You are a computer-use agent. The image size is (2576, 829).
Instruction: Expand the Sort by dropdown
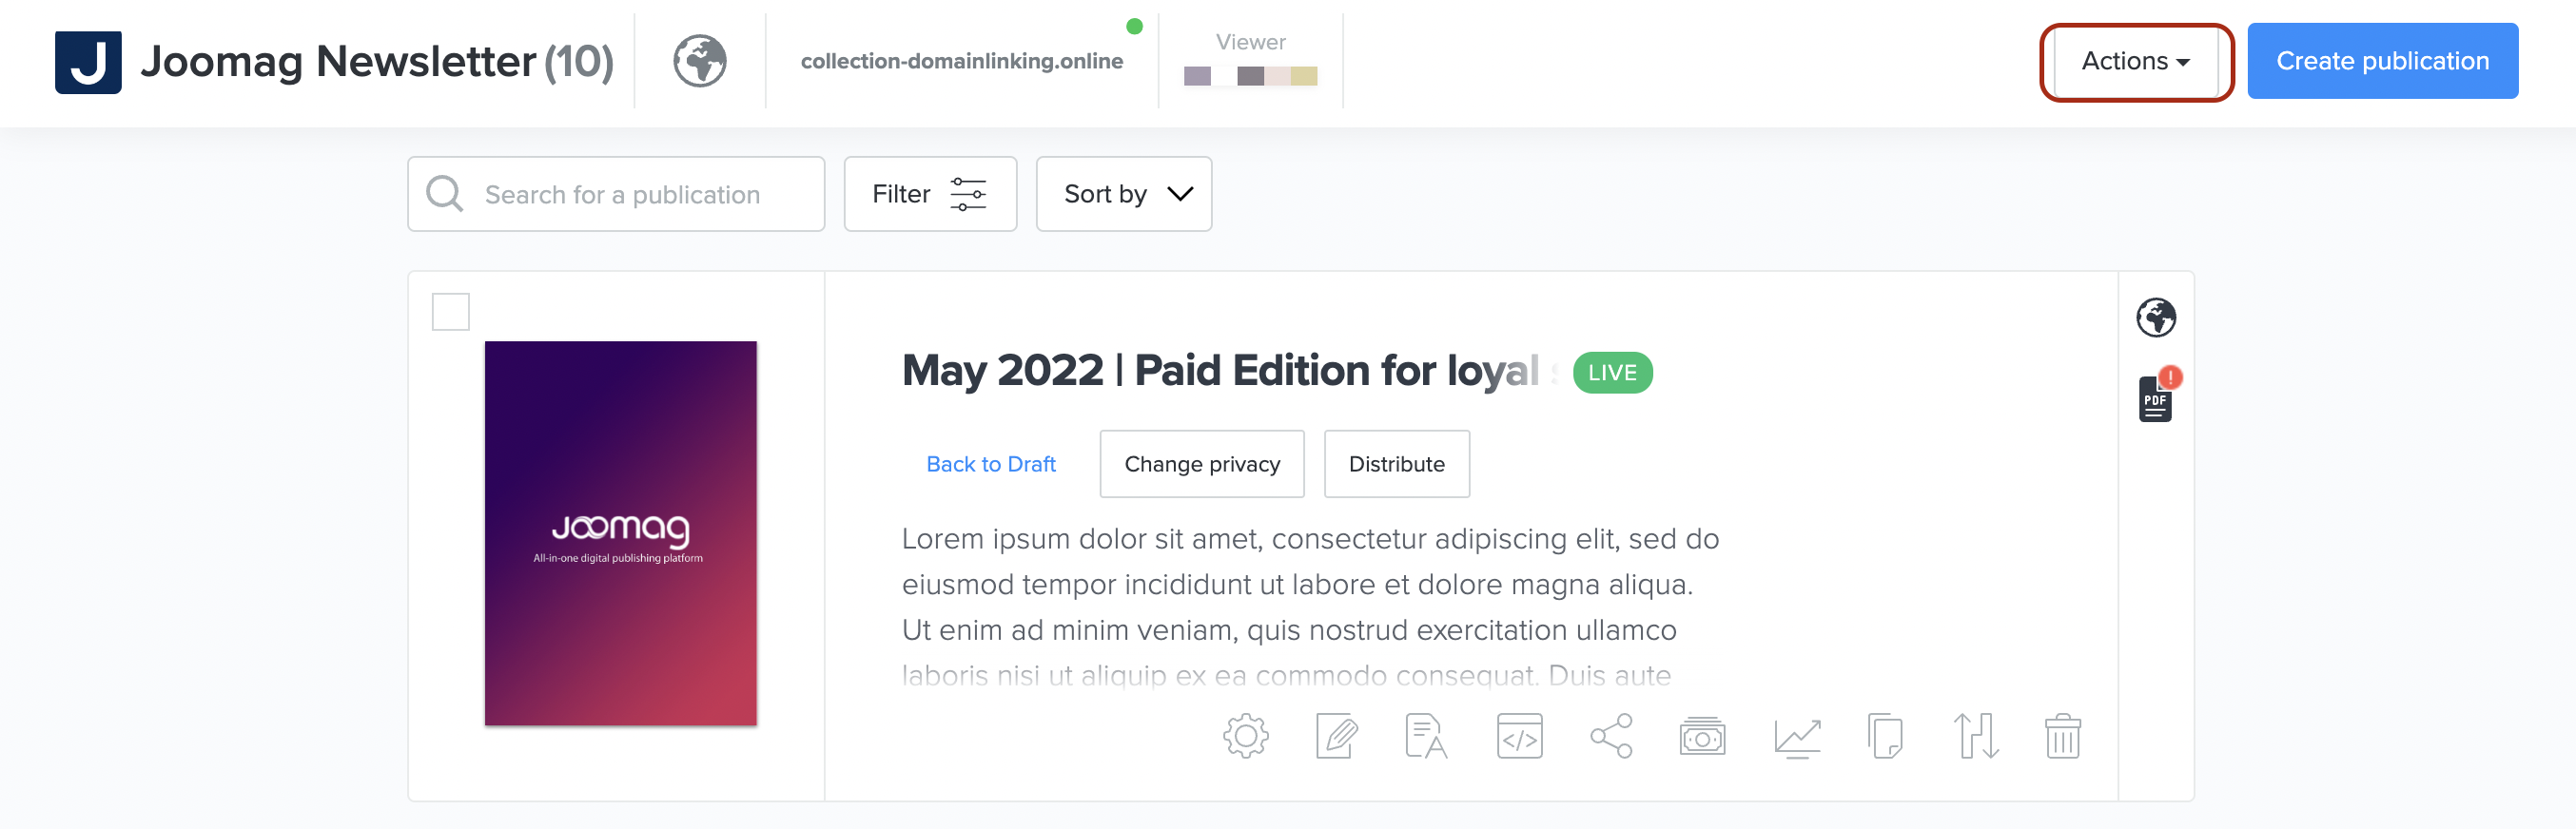point(1124,194)
